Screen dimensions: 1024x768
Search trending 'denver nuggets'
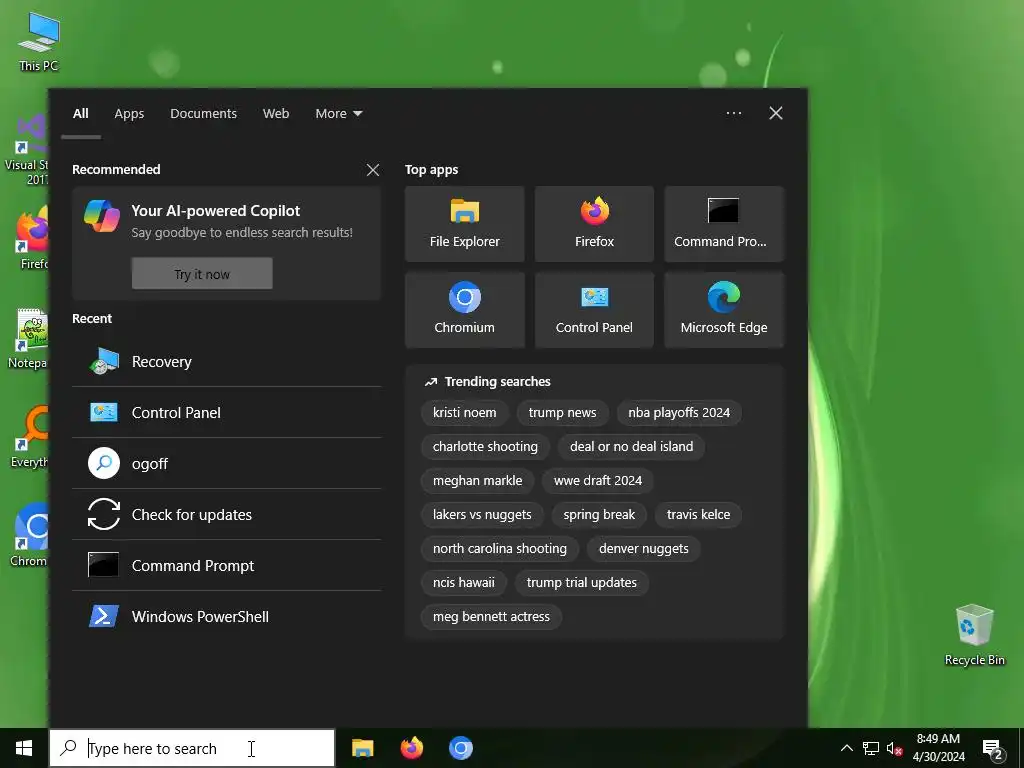[643, 549]
